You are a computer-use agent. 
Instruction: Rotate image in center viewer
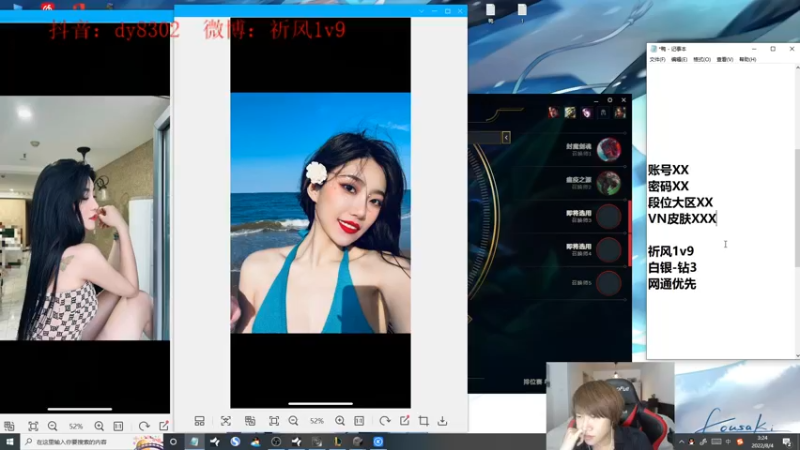coord(385,421)
